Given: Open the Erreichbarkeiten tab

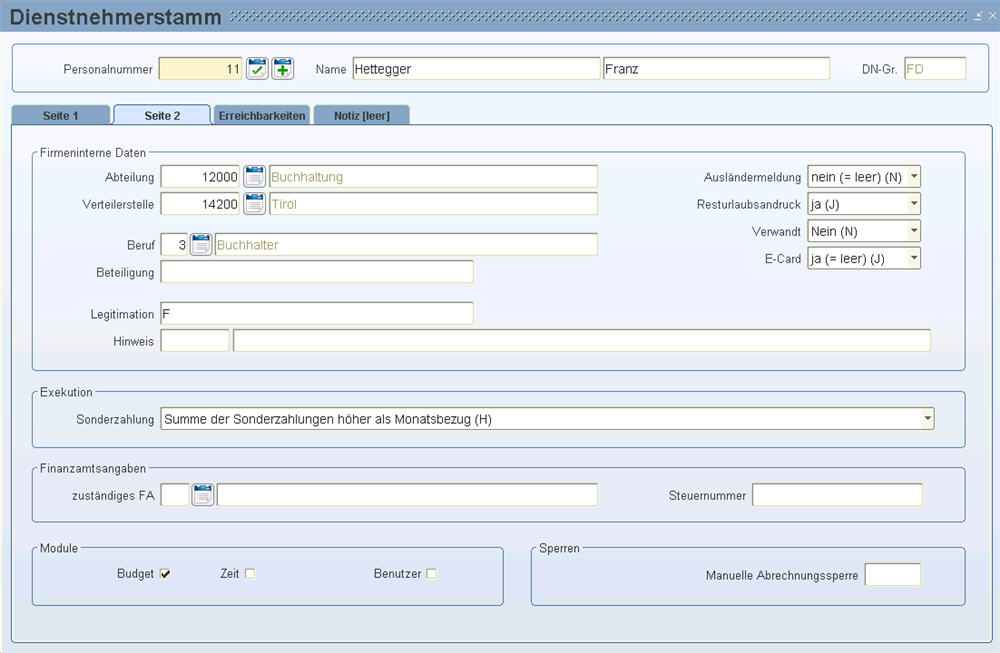Looking at the screenshot, I should 261,115.
